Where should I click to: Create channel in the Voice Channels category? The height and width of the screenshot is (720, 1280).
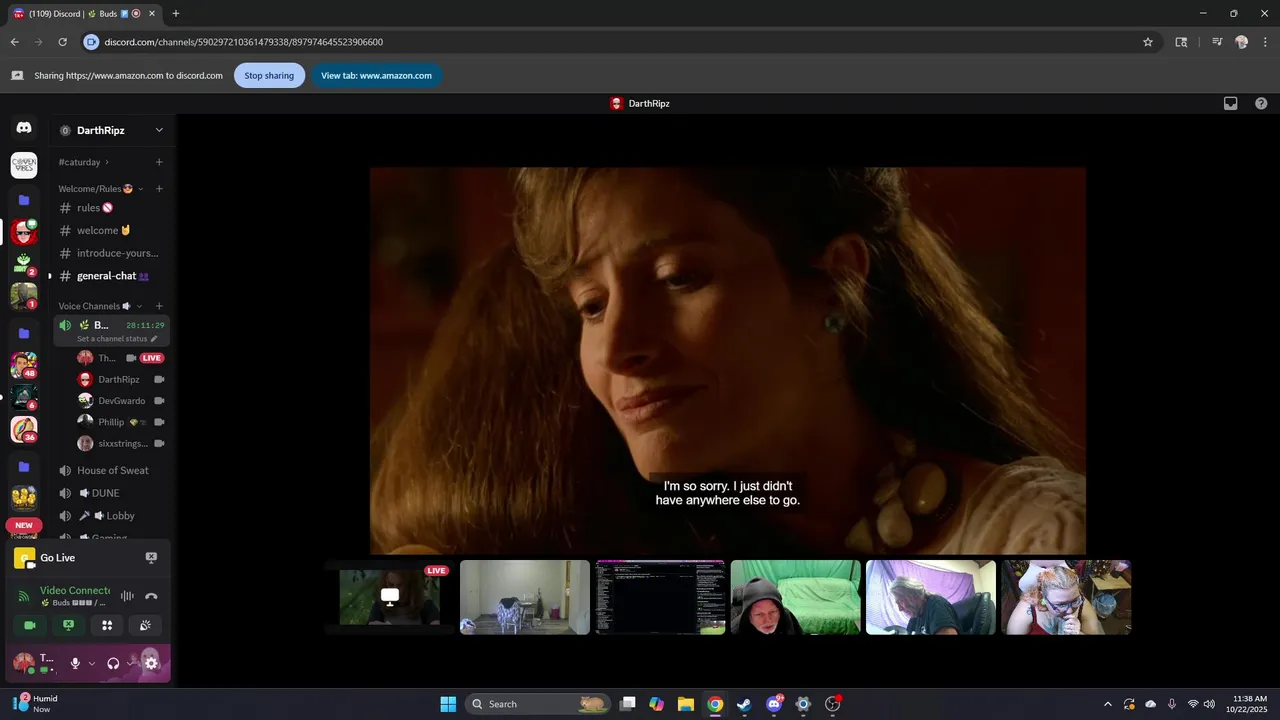coord(159,306)
